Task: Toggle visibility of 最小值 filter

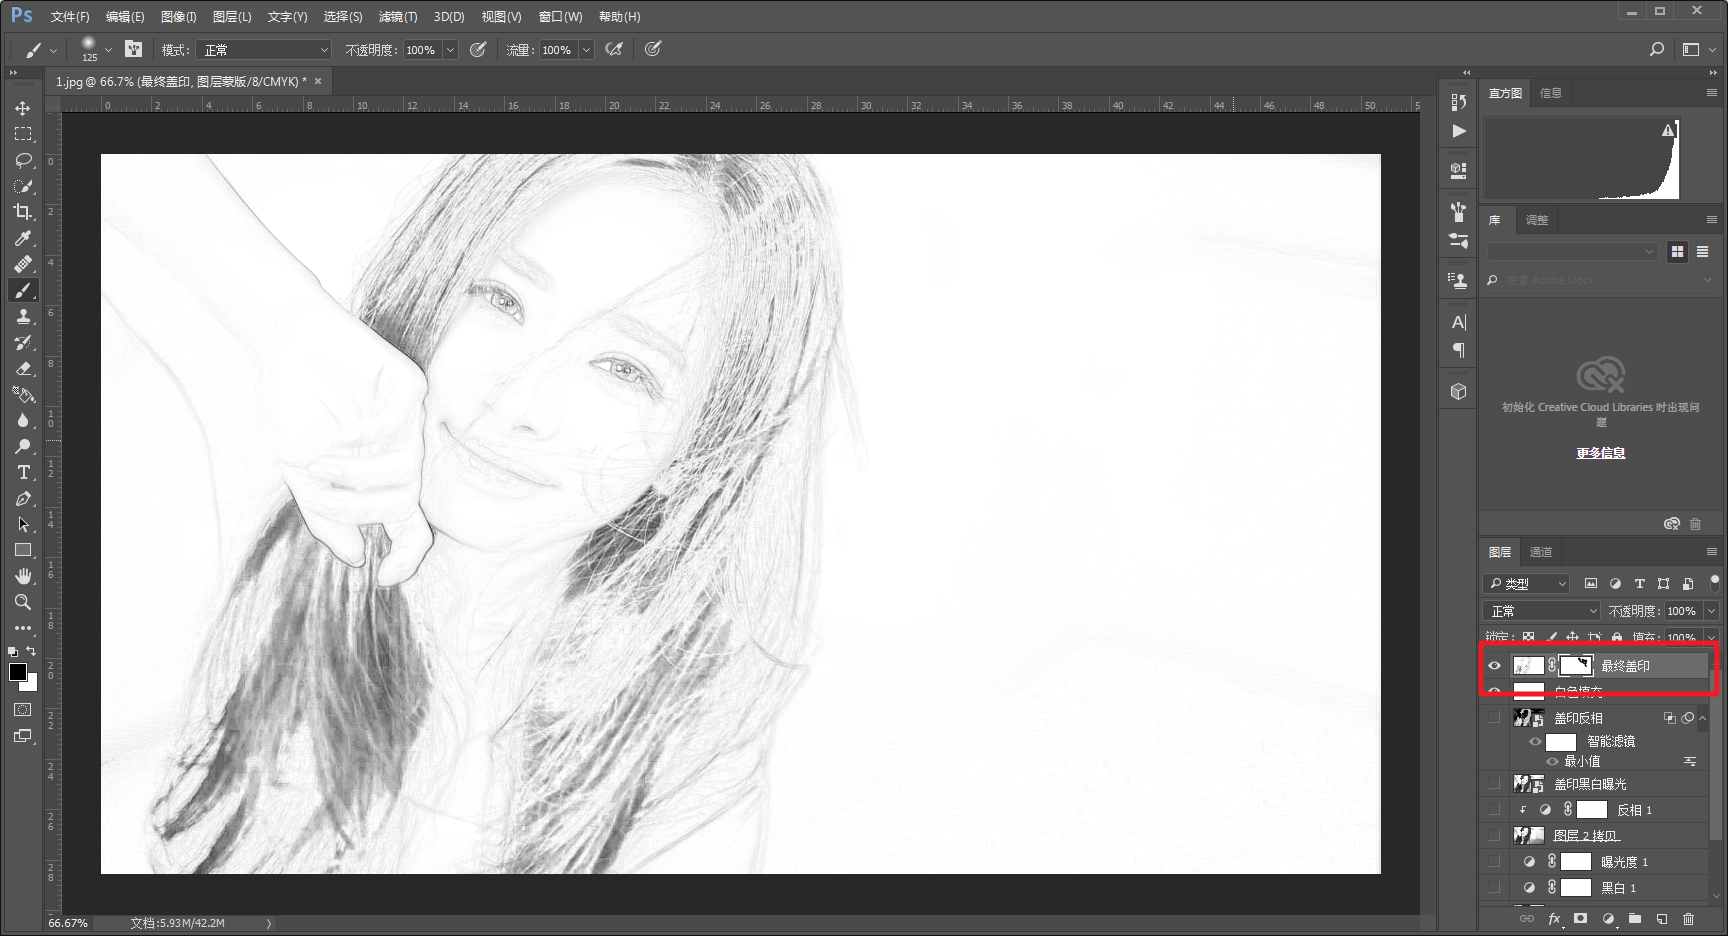Action: pos(1552,761)
